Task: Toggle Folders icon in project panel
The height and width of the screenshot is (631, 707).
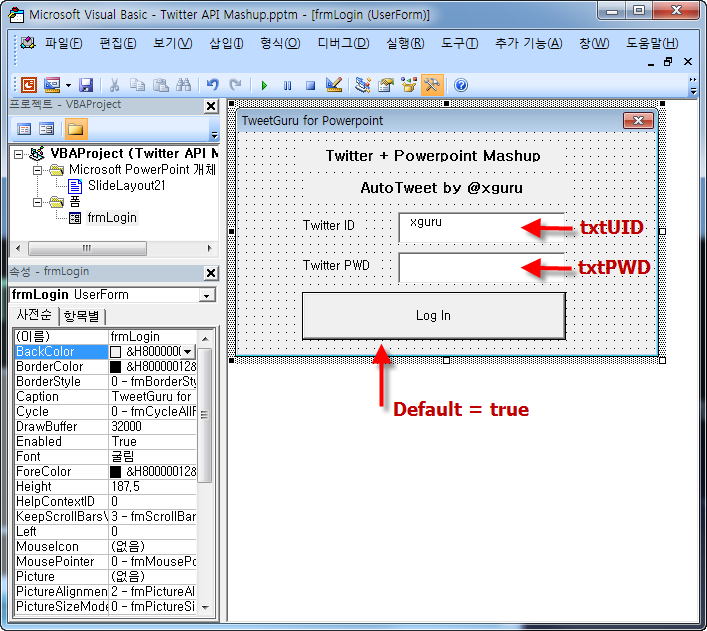Action: pyautogui.click(x=76, y=129)
